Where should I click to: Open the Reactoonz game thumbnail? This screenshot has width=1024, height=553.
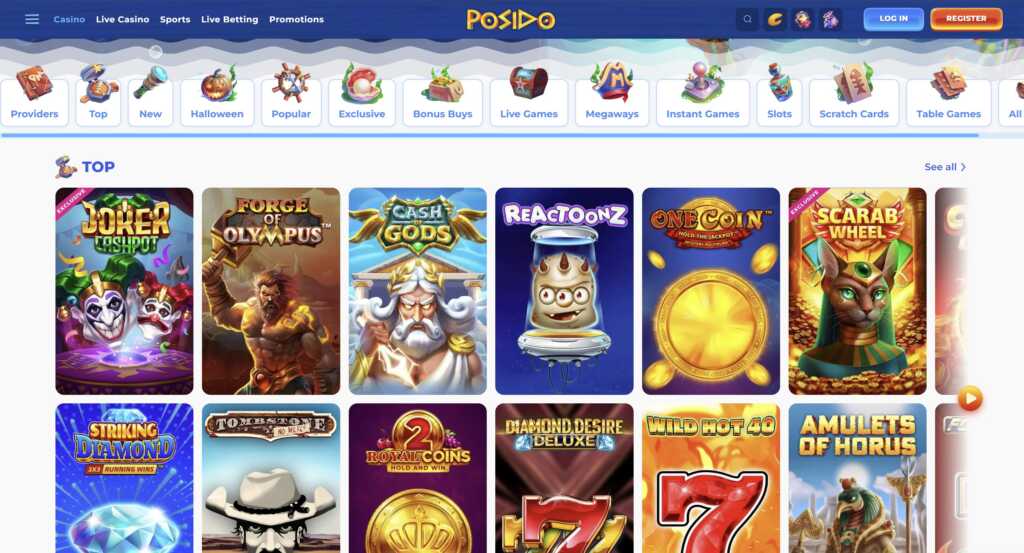point(564,291)
